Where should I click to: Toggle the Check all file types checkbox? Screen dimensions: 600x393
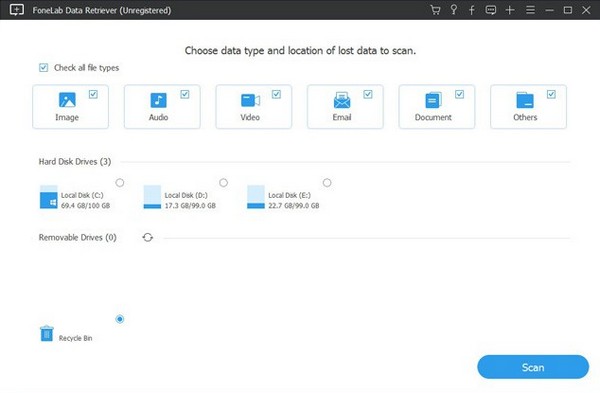[44, 68]
